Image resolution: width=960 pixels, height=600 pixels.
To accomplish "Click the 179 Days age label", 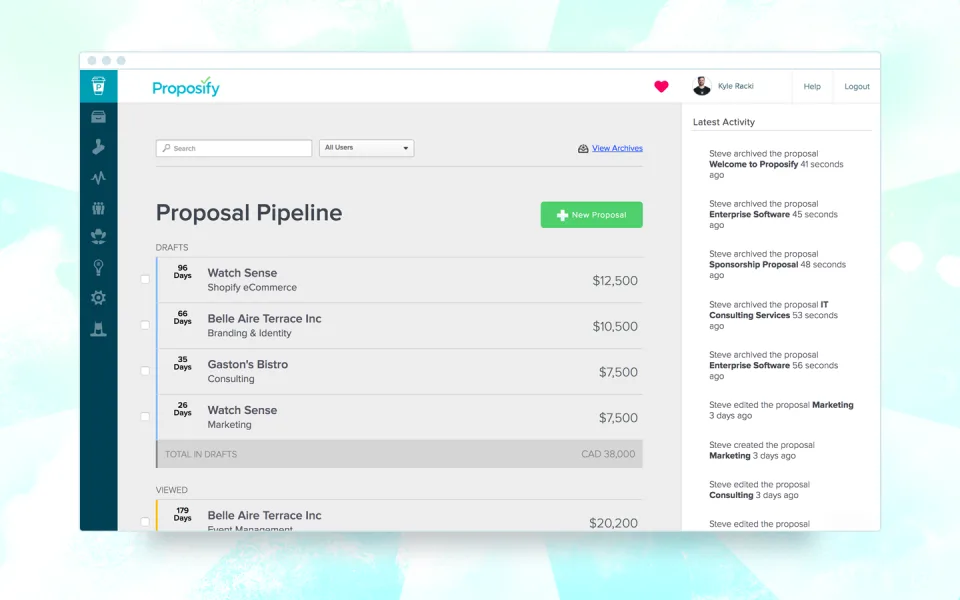I will pyautogui.click(x=182, y=514).
